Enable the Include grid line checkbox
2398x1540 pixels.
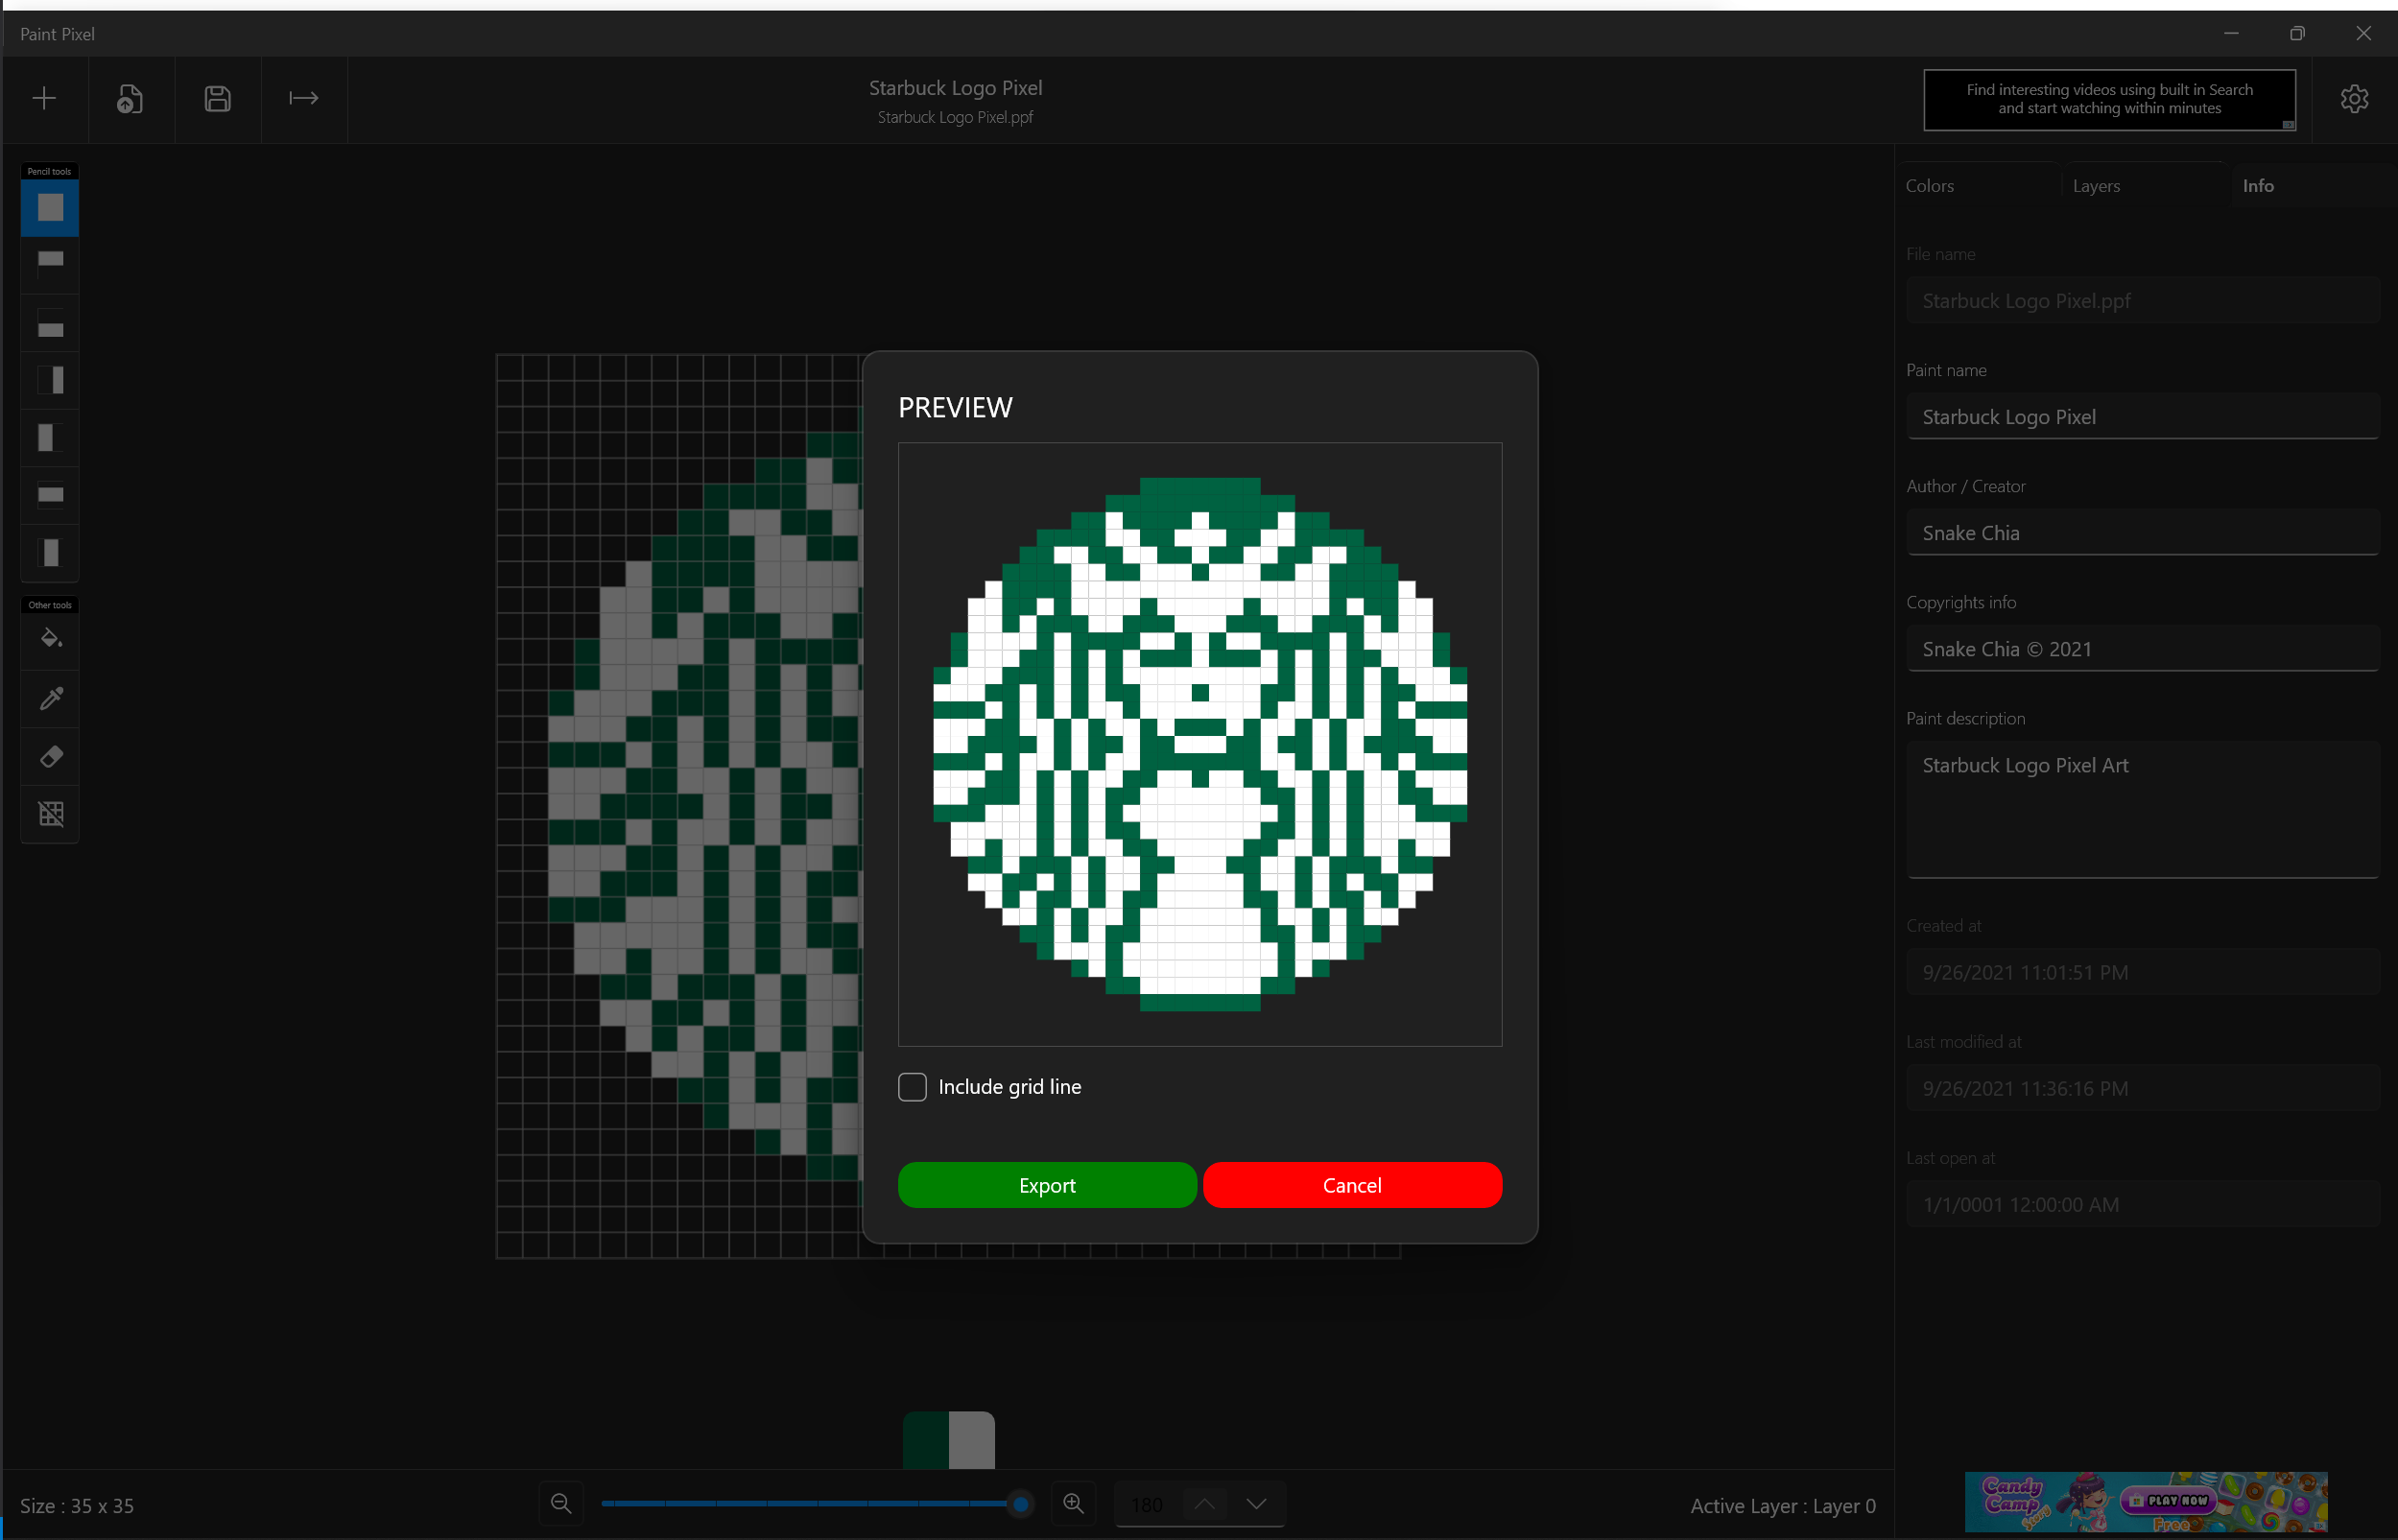click(912, 1087)
